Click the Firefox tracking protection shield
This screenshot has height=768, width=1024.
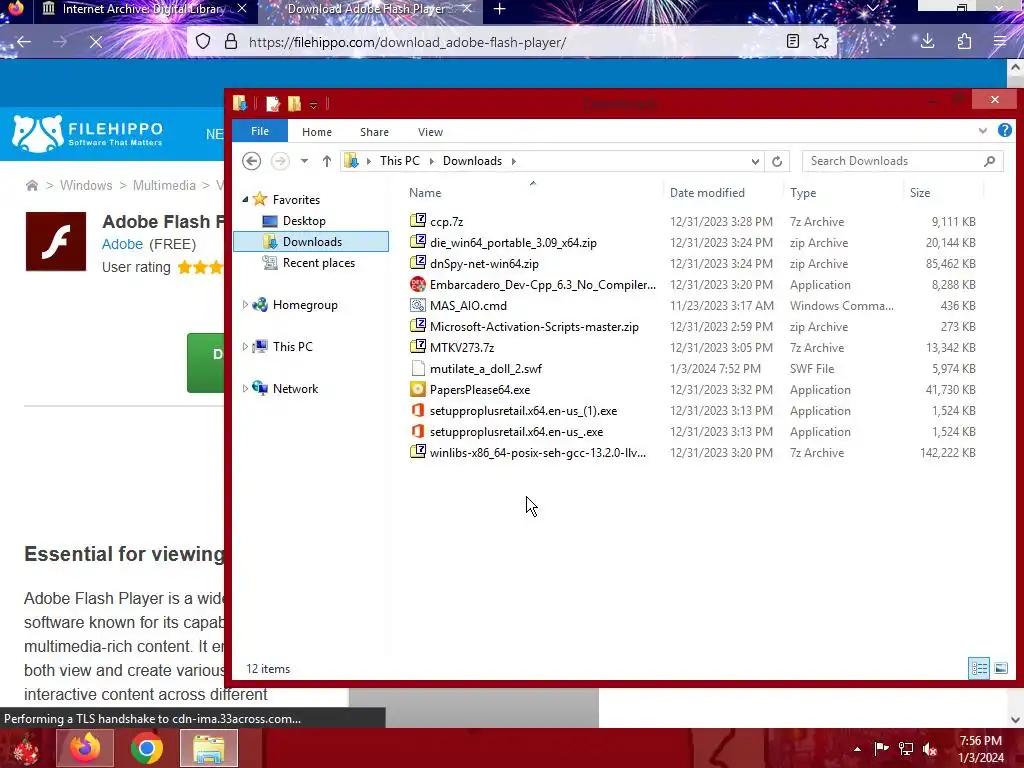[203, 42]
